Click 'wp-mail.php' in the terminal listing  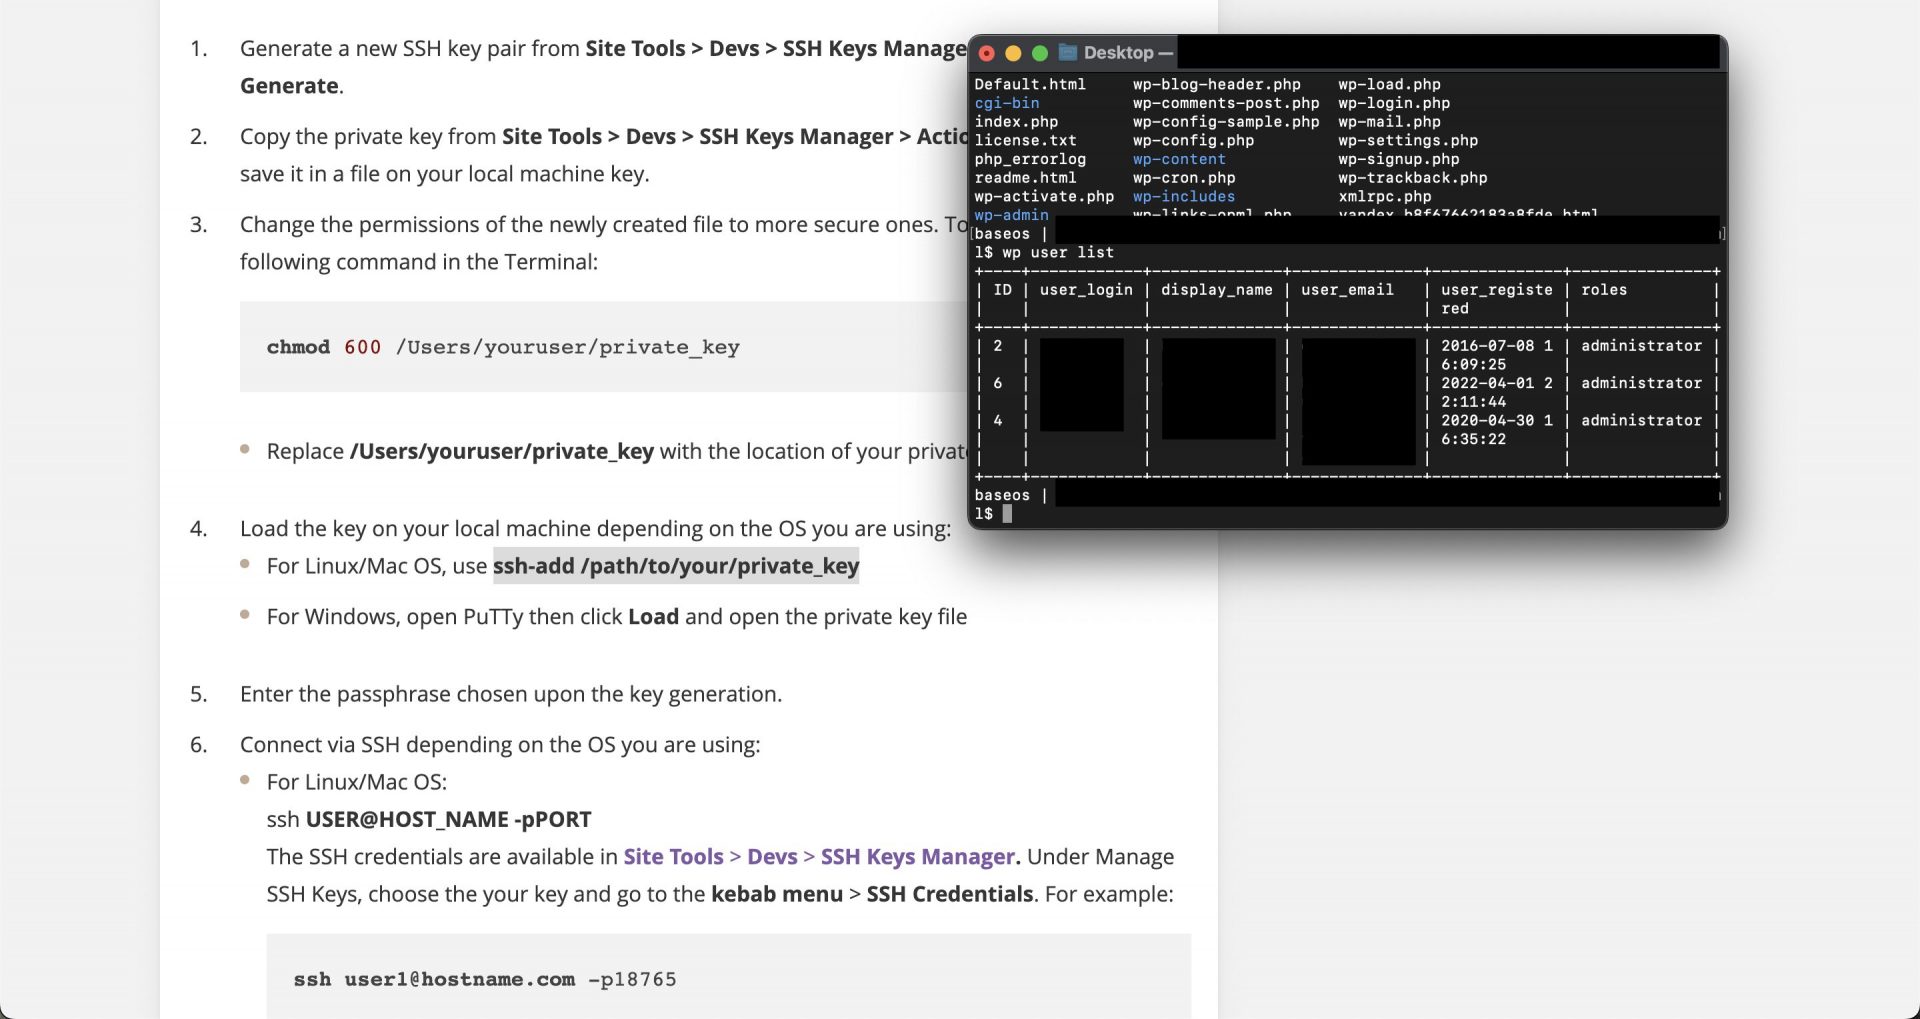click(1390, 121)
